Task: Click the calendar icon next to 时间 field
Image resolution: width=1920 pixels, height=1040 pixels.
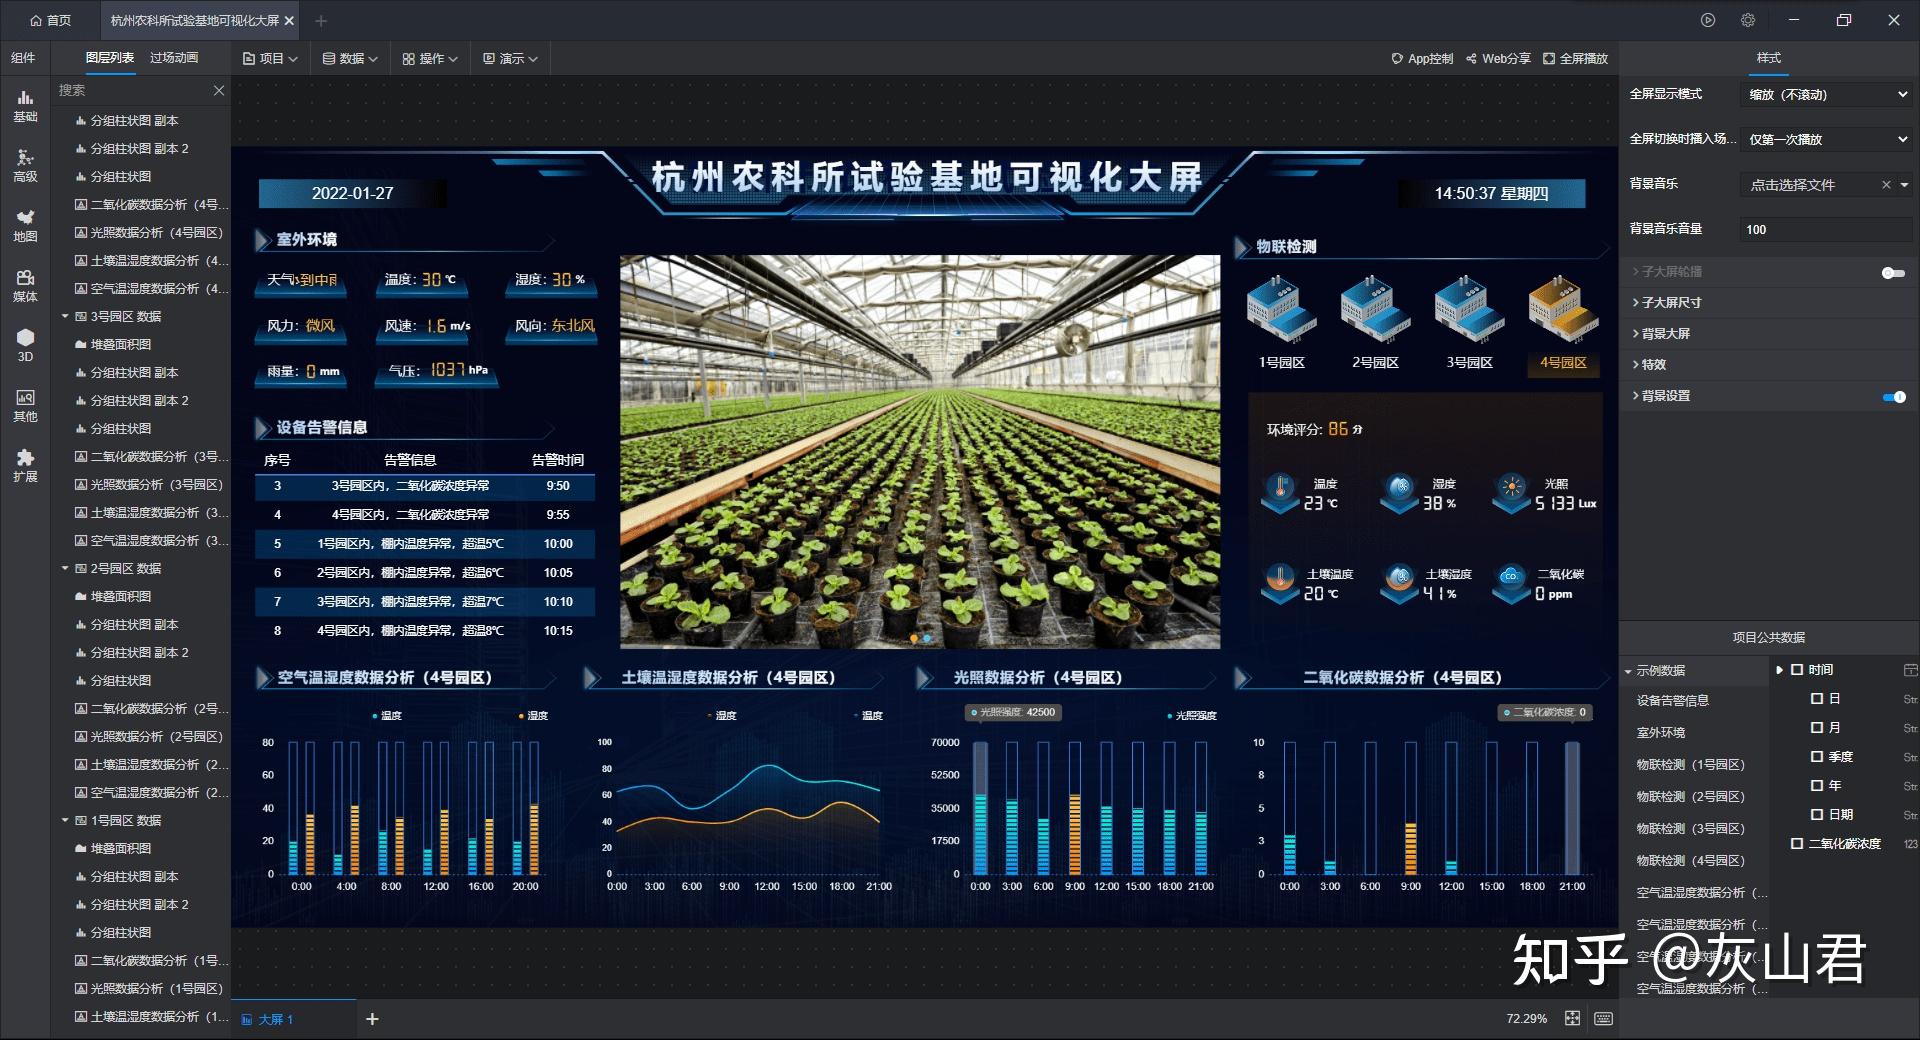Action: click(1910, 670)
